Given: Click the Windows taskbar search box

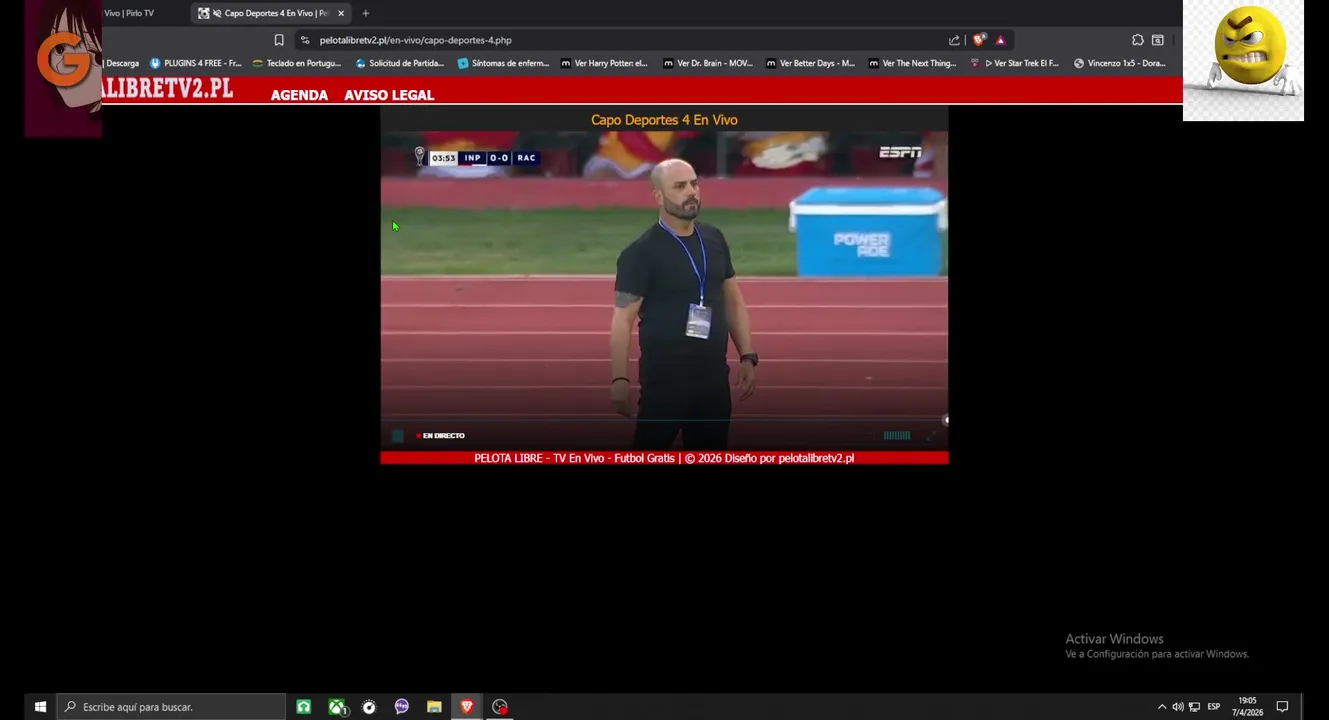Looking at the screenshot, I should click(x=171, y=707).
